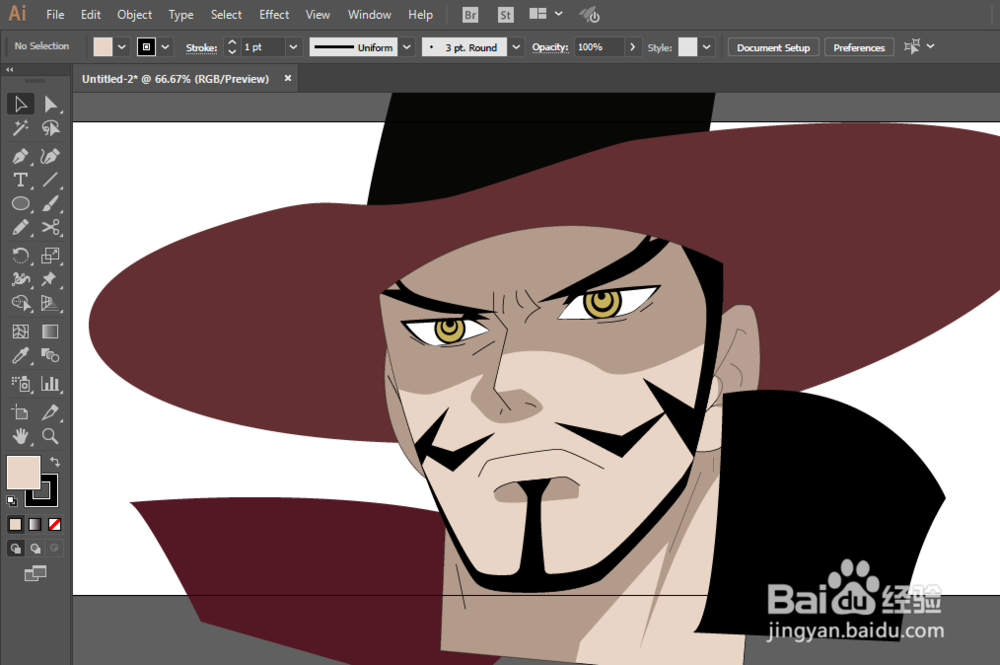Open the fill color dropdown arrow
The image size is (1000, 665).
coord(121,47)
